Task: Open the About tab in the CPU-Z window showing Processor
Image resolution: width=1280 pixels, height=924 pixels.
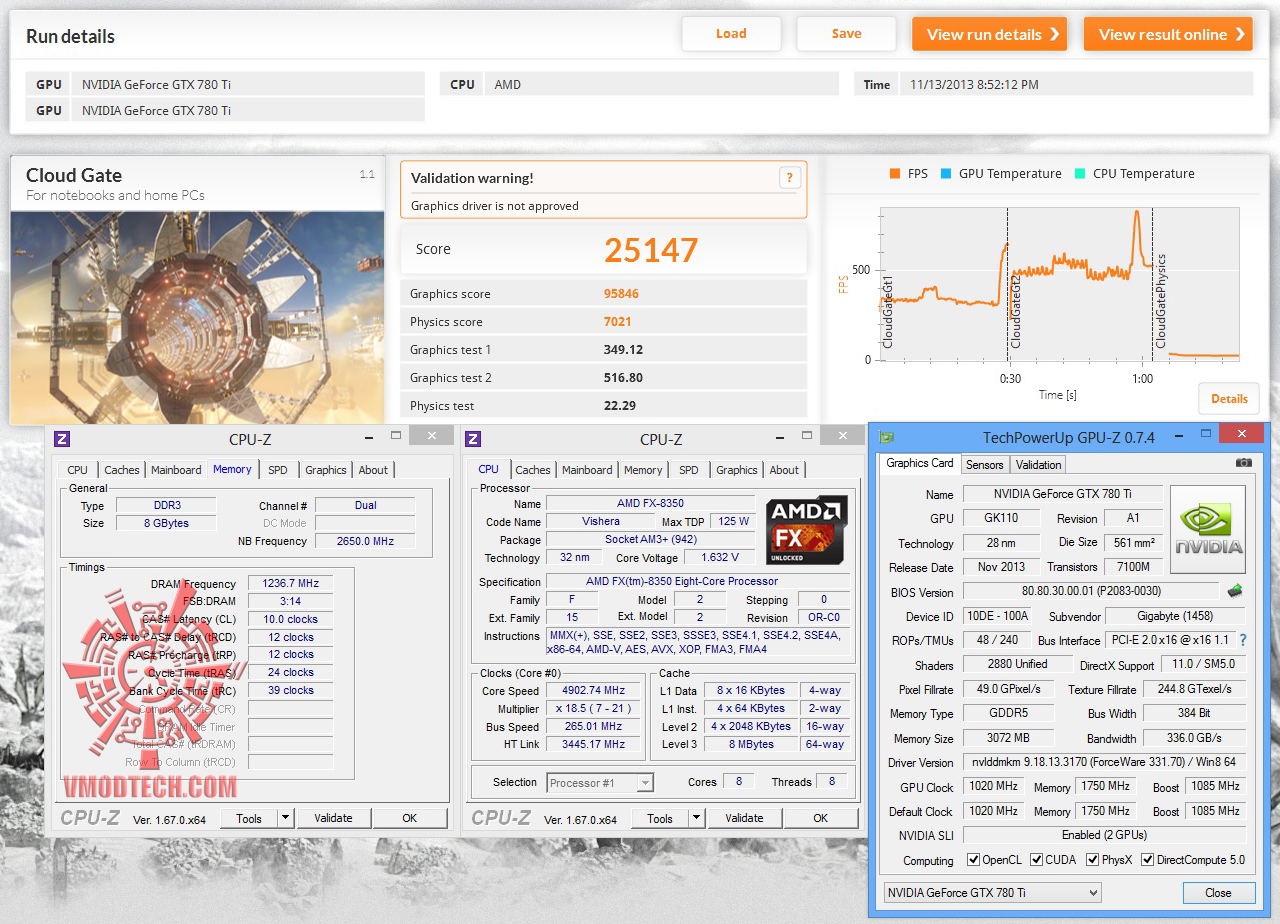Action: 784,470
